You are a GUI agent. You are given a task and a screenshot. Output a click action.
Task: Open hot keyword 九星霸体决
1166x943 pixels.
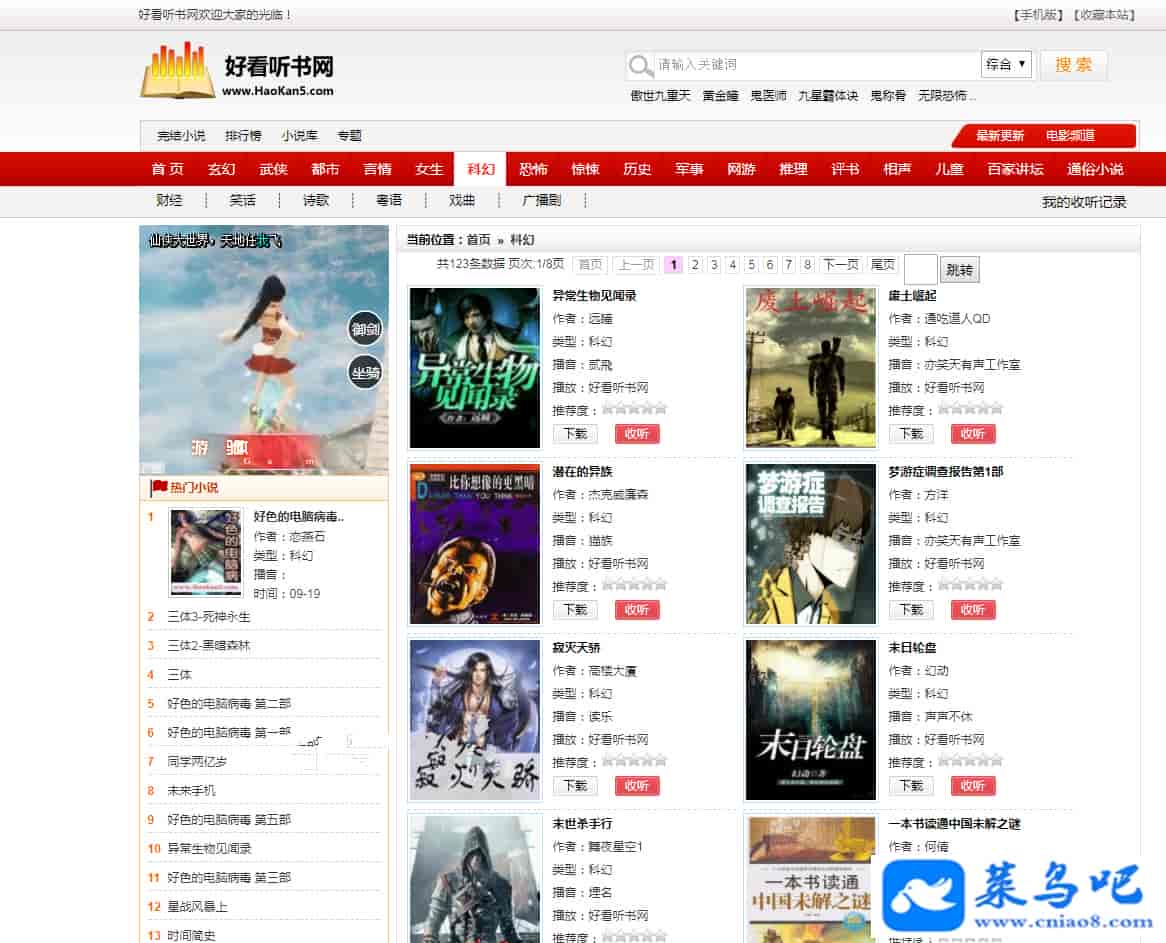pos(828,96)
